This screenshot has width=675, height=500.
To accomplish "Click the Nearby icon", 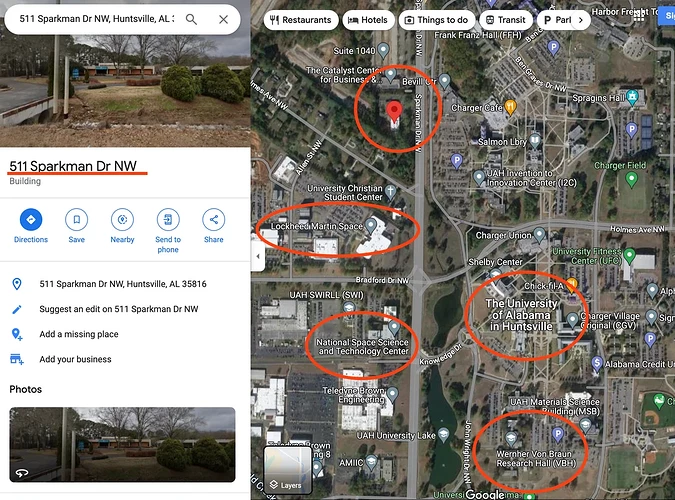I will pyautogui.click(x=122, y=220).
